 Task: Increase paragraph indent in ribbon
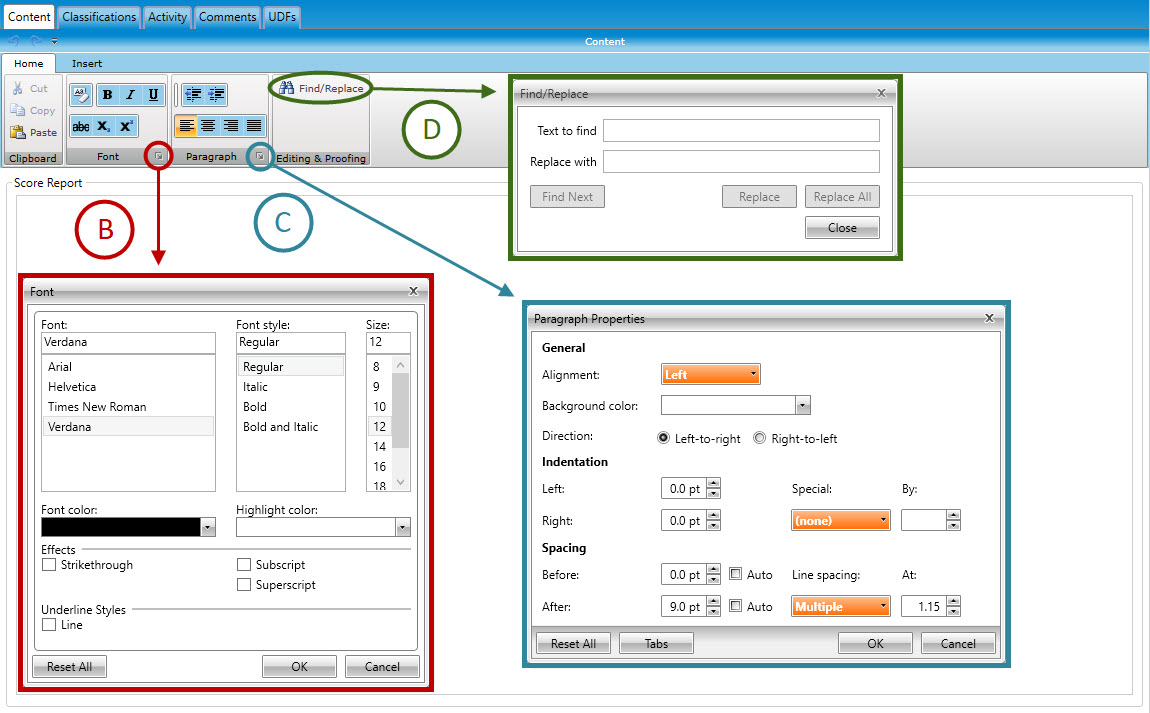pos(216,95)
